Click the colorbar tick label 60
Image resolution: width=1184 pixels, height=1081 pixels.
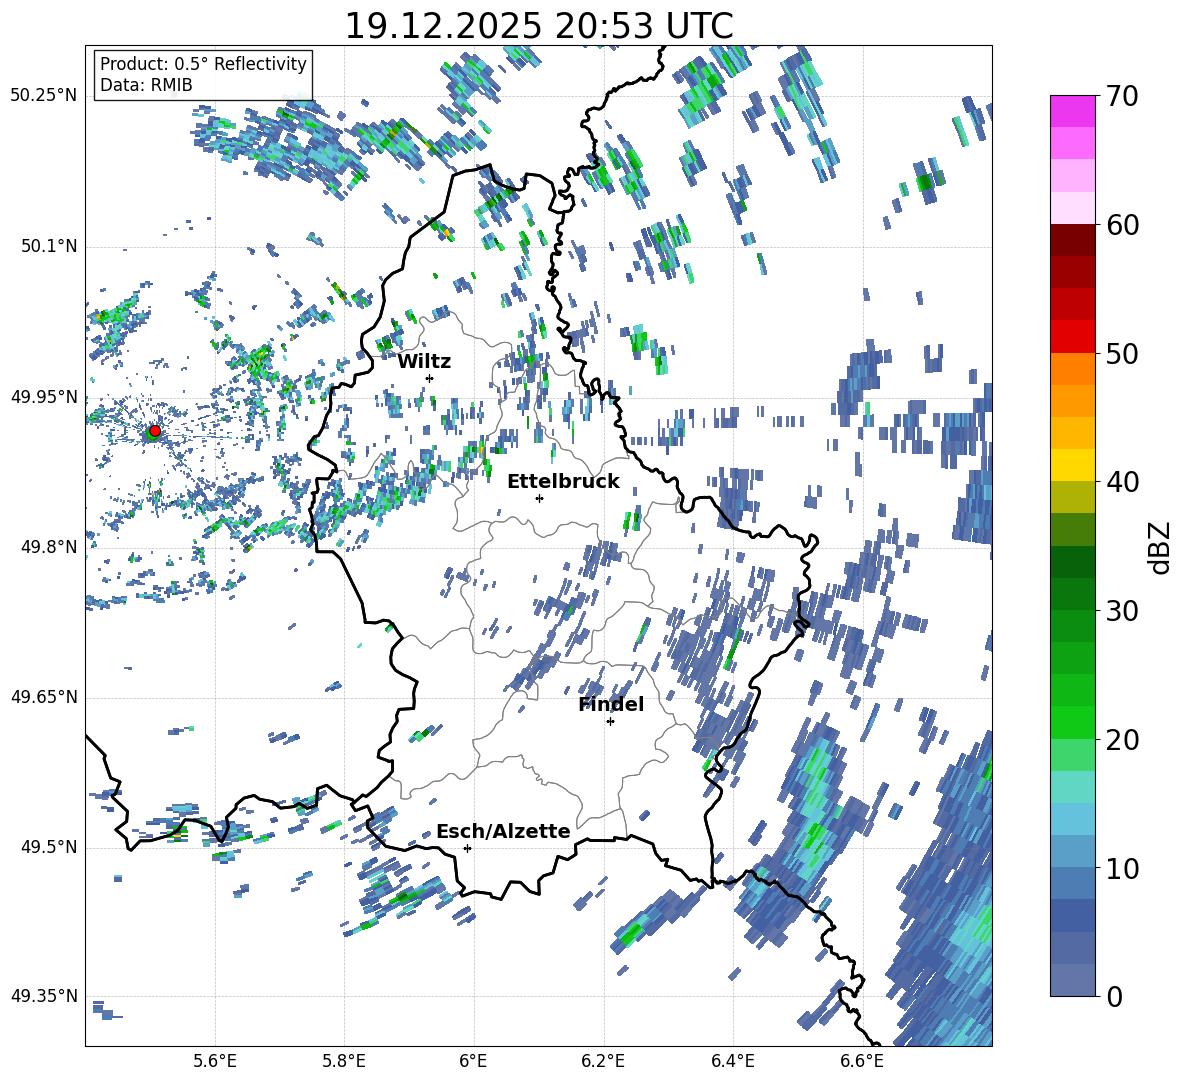point(1122,224)
